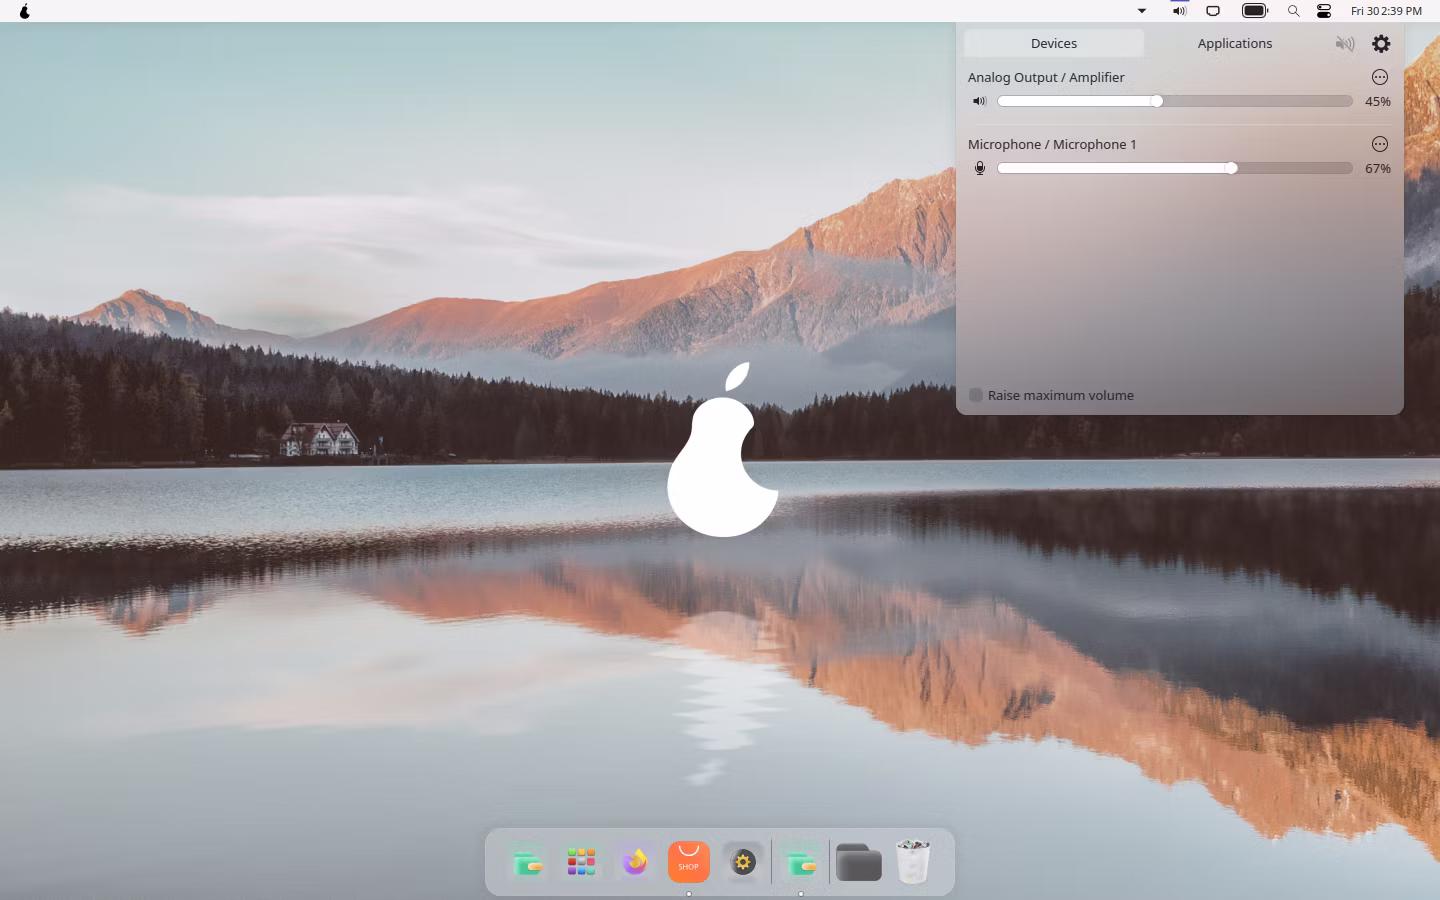The width and height of the screenshot is (1440, 900).
Task: Open System Settings gear in dock
Action: (x=743, y=861)
